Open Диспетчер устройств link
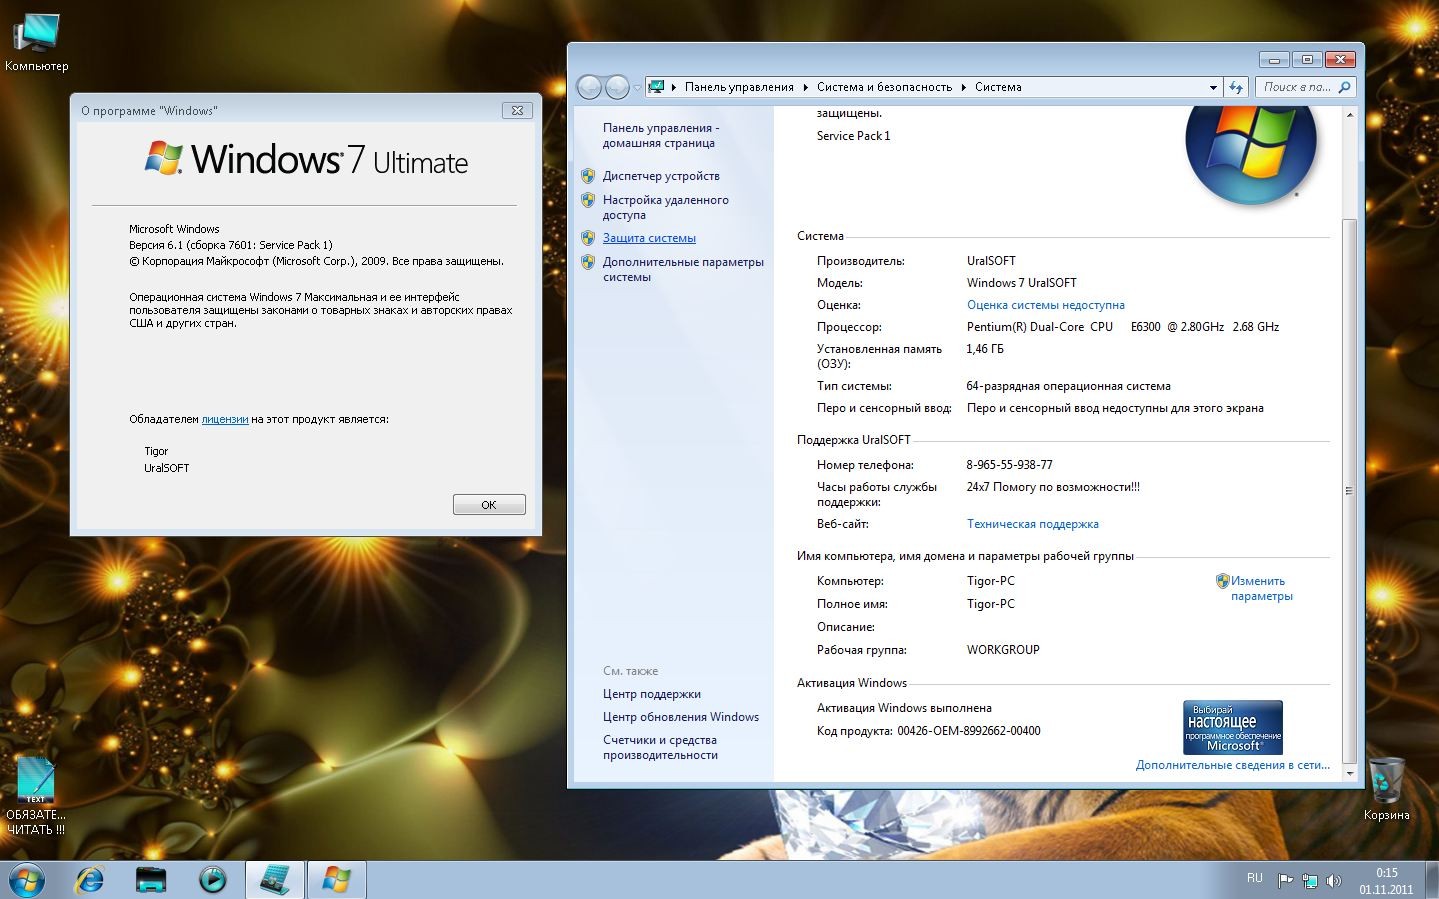Image resolution: width=1439 pixels, height=899 pixels. coord(661,176)
